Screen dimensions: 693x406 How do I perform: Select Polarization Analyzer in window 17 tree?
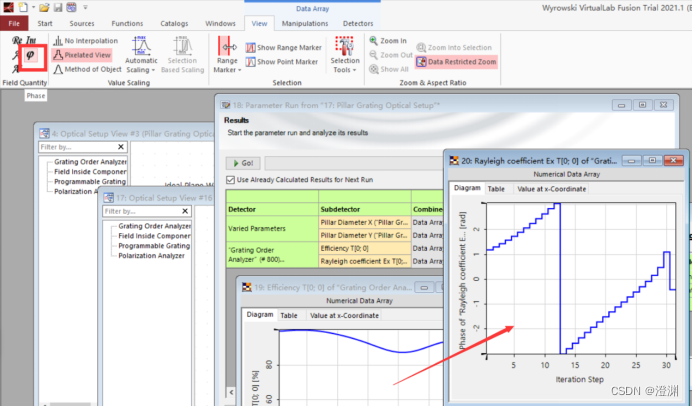click(x=151, y=256)
